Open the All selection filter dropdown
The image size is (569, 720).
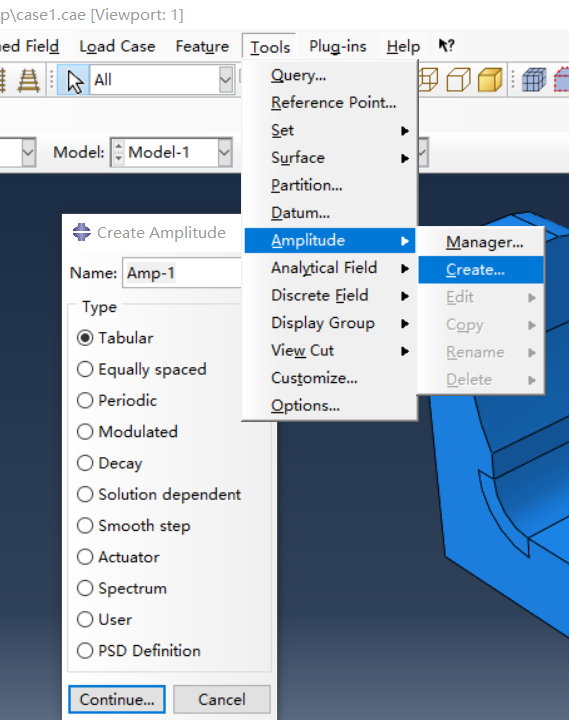(x=225, y=80)
